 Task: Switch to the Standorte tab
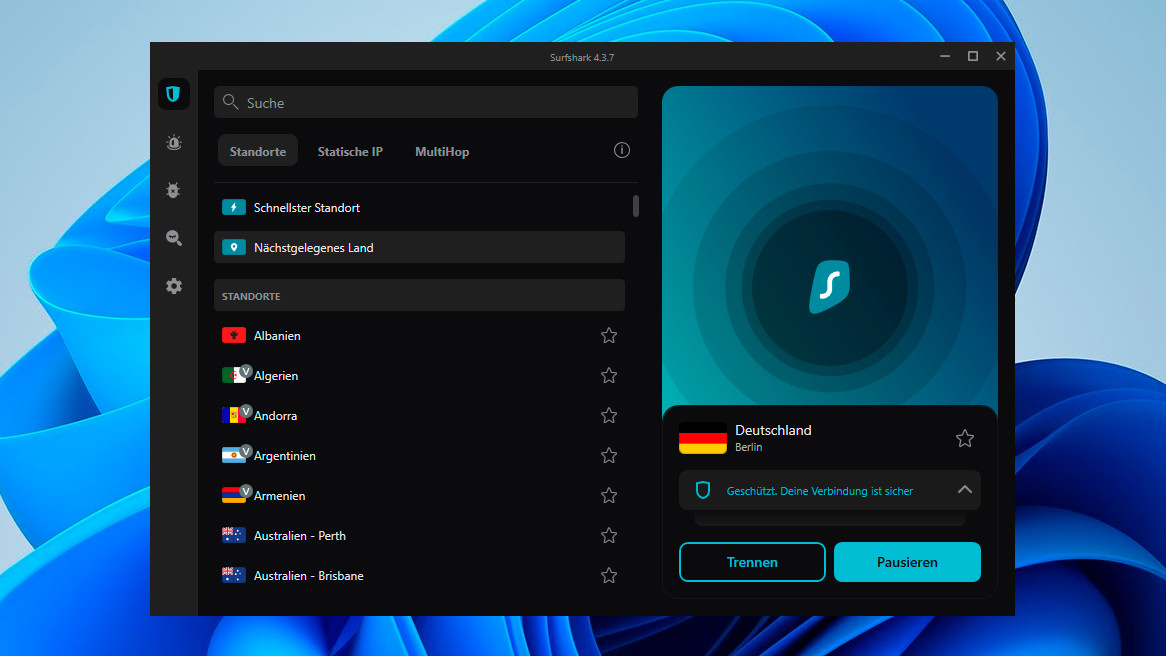click(x=257, y=151)
